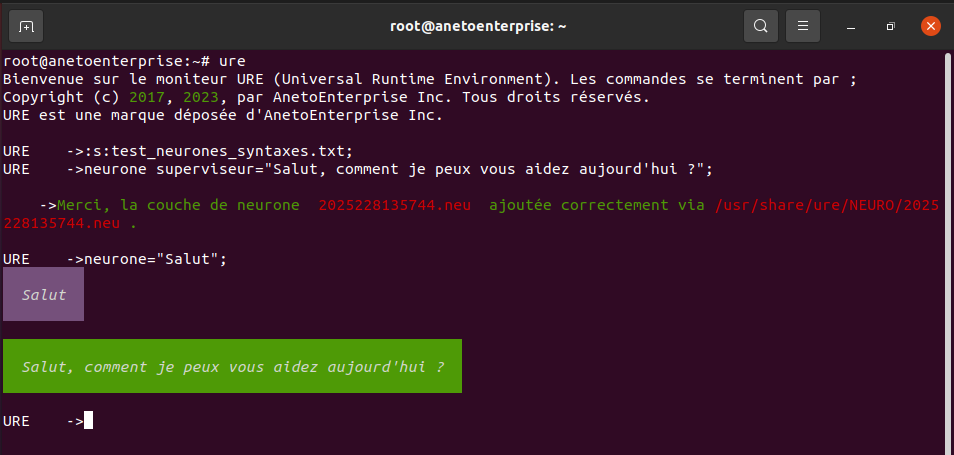Restore the terminal window size

[891, 26]
